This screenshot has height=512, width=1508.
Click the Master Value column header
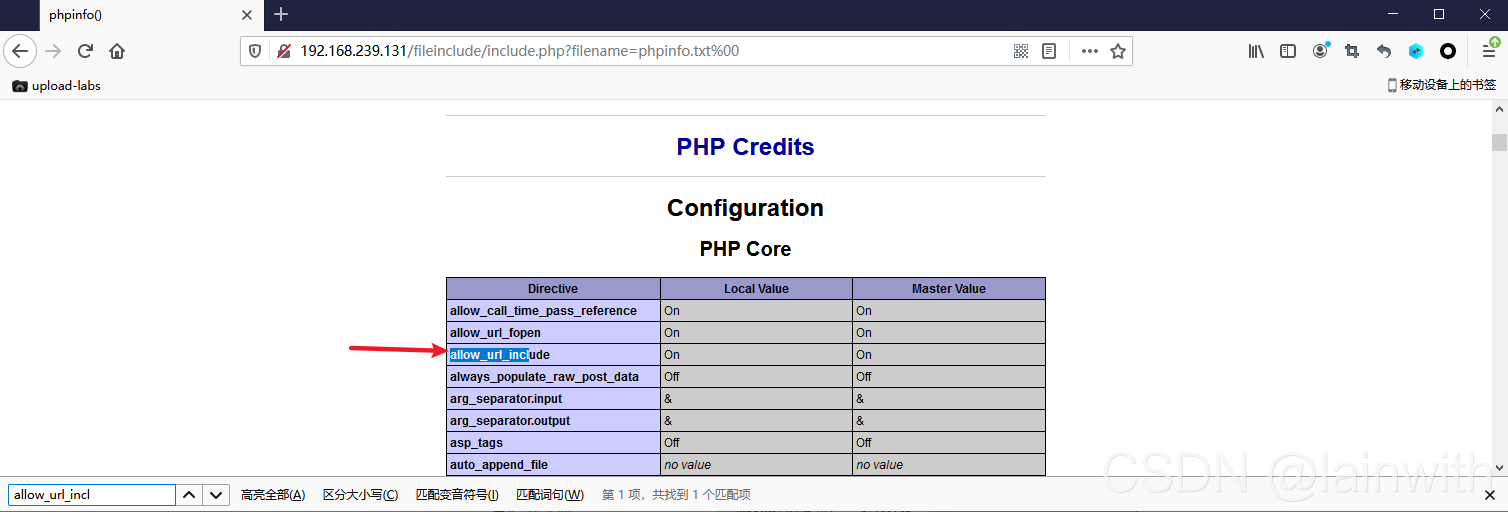click(x=948, y=289)
